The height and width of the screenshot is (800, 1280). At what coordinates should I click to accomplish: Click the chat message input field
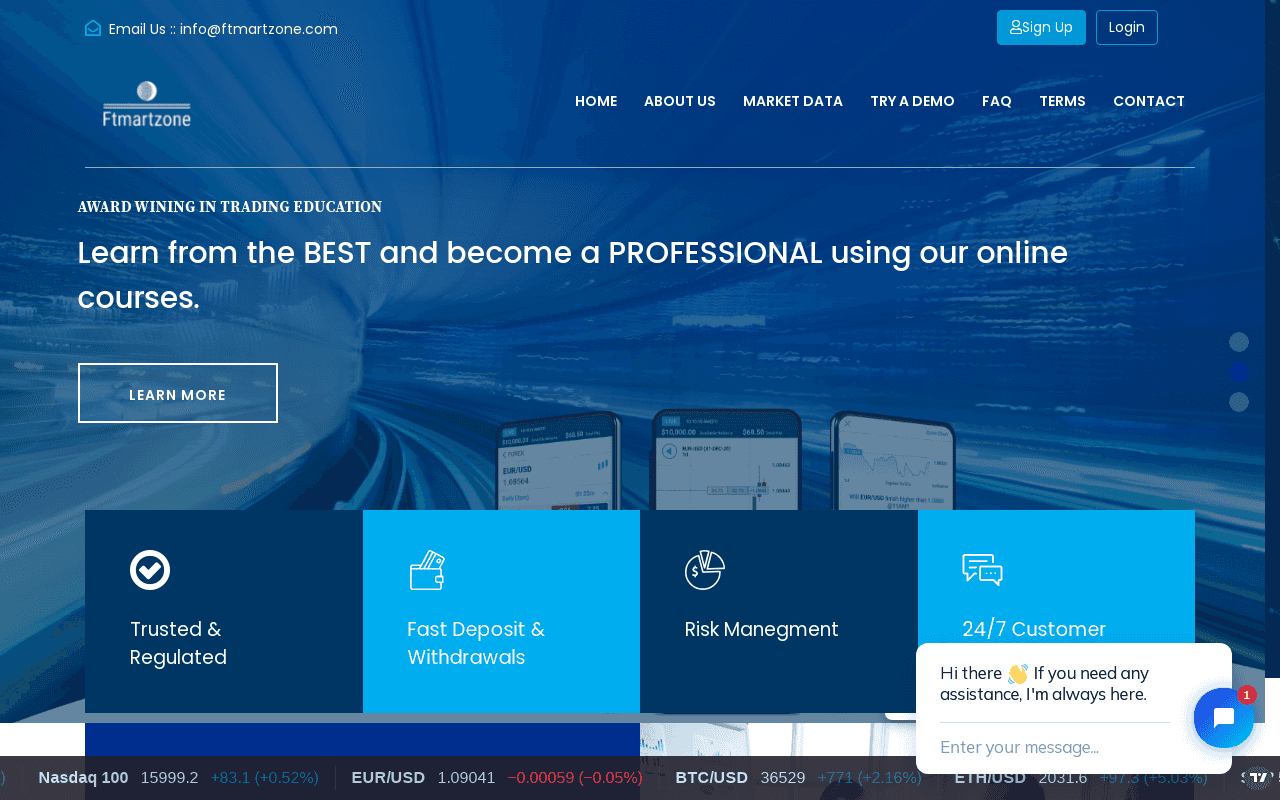point(1050,747)
